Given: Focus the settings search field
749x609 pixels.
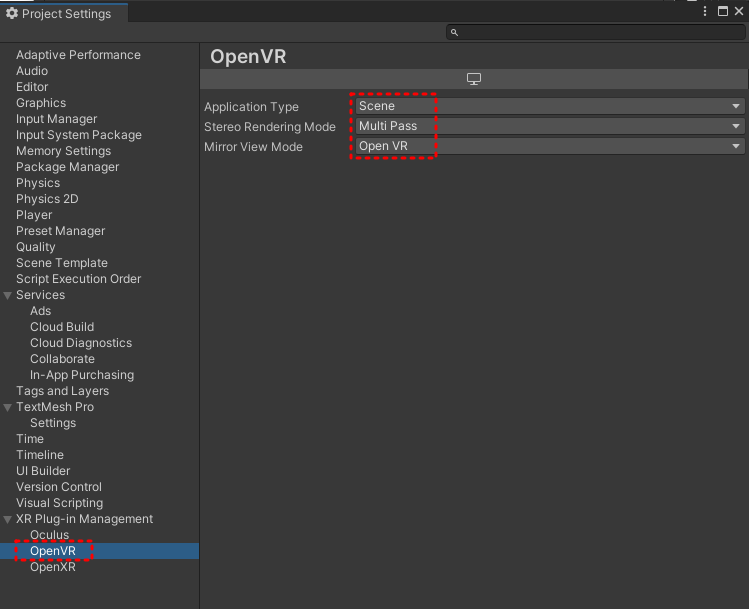Looking at the screenshot, I should [596, 32].
